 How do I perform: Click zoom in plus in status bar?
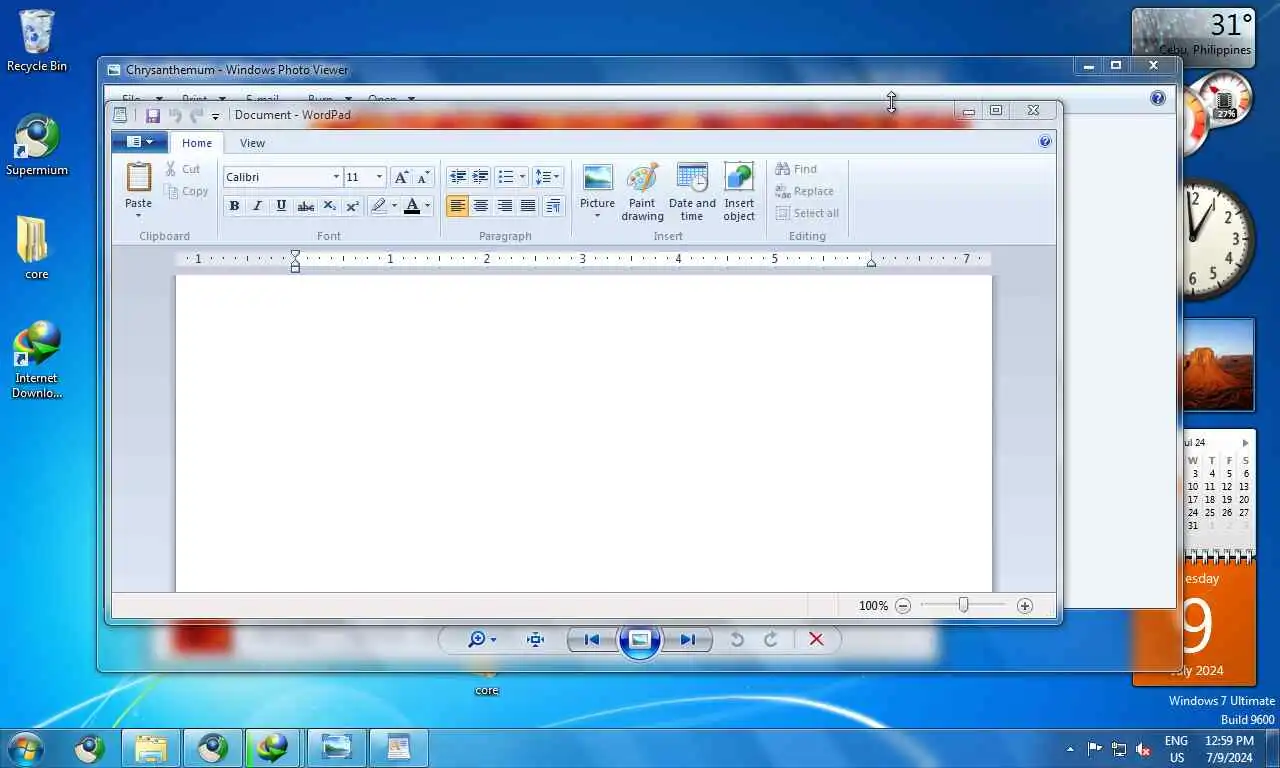click(x=1024, y=605)
